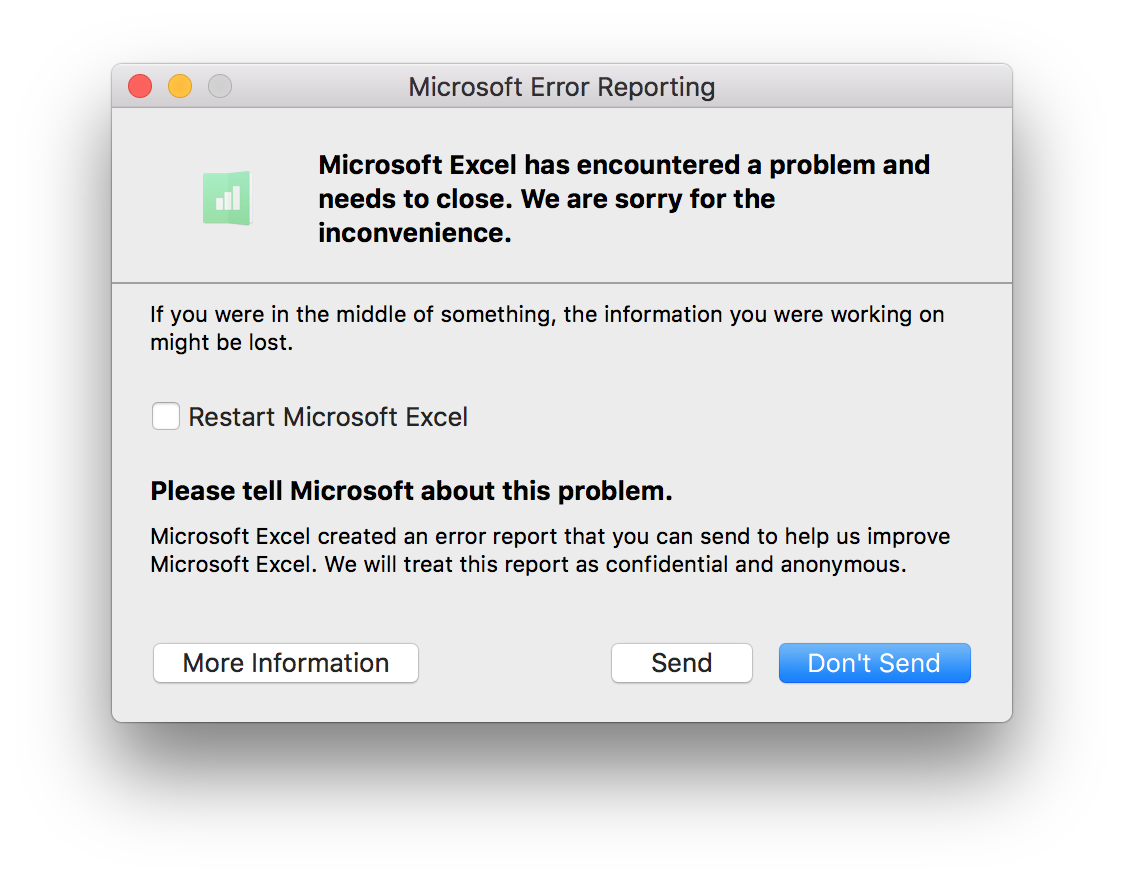Screen dimensions: 1124x882
Task: Click the "might be lost." text line
Action: click(222, 342)
